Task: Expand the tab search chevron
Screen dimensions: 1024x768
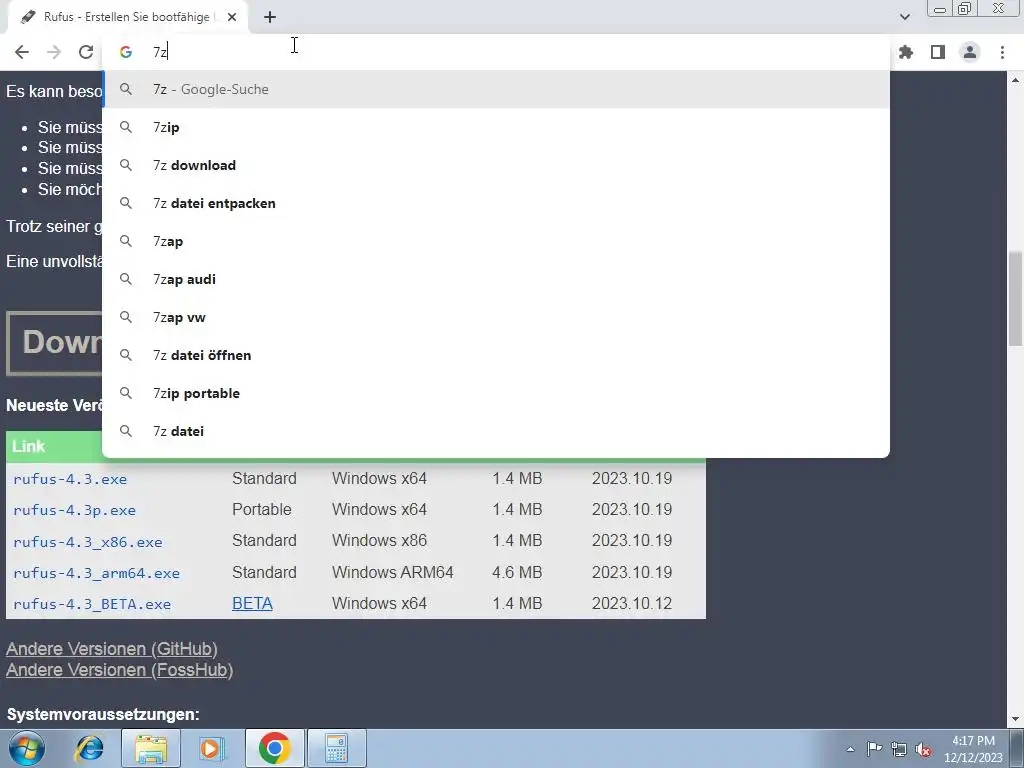Action: pos(904,17)
